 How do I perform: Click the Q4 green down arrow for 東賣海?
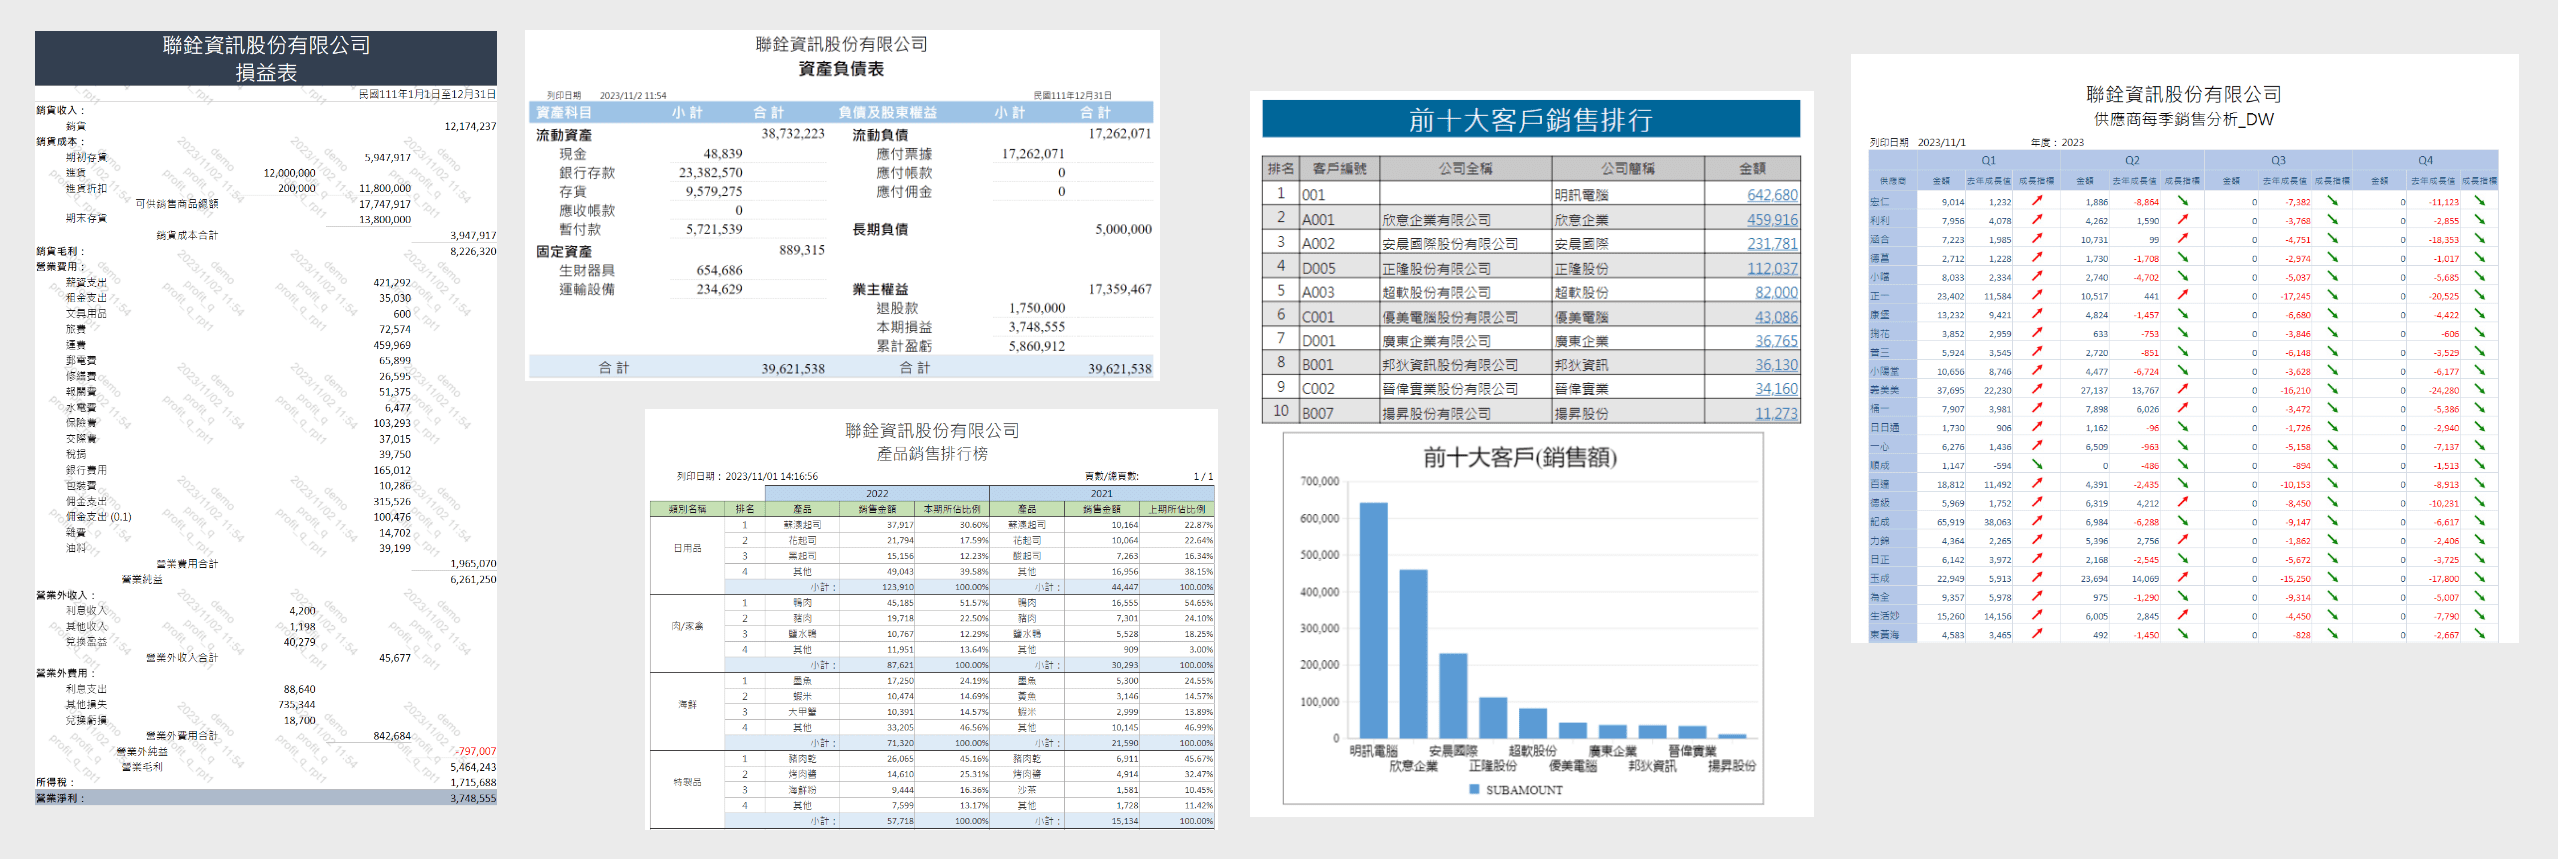click(x=2480, y=634)
